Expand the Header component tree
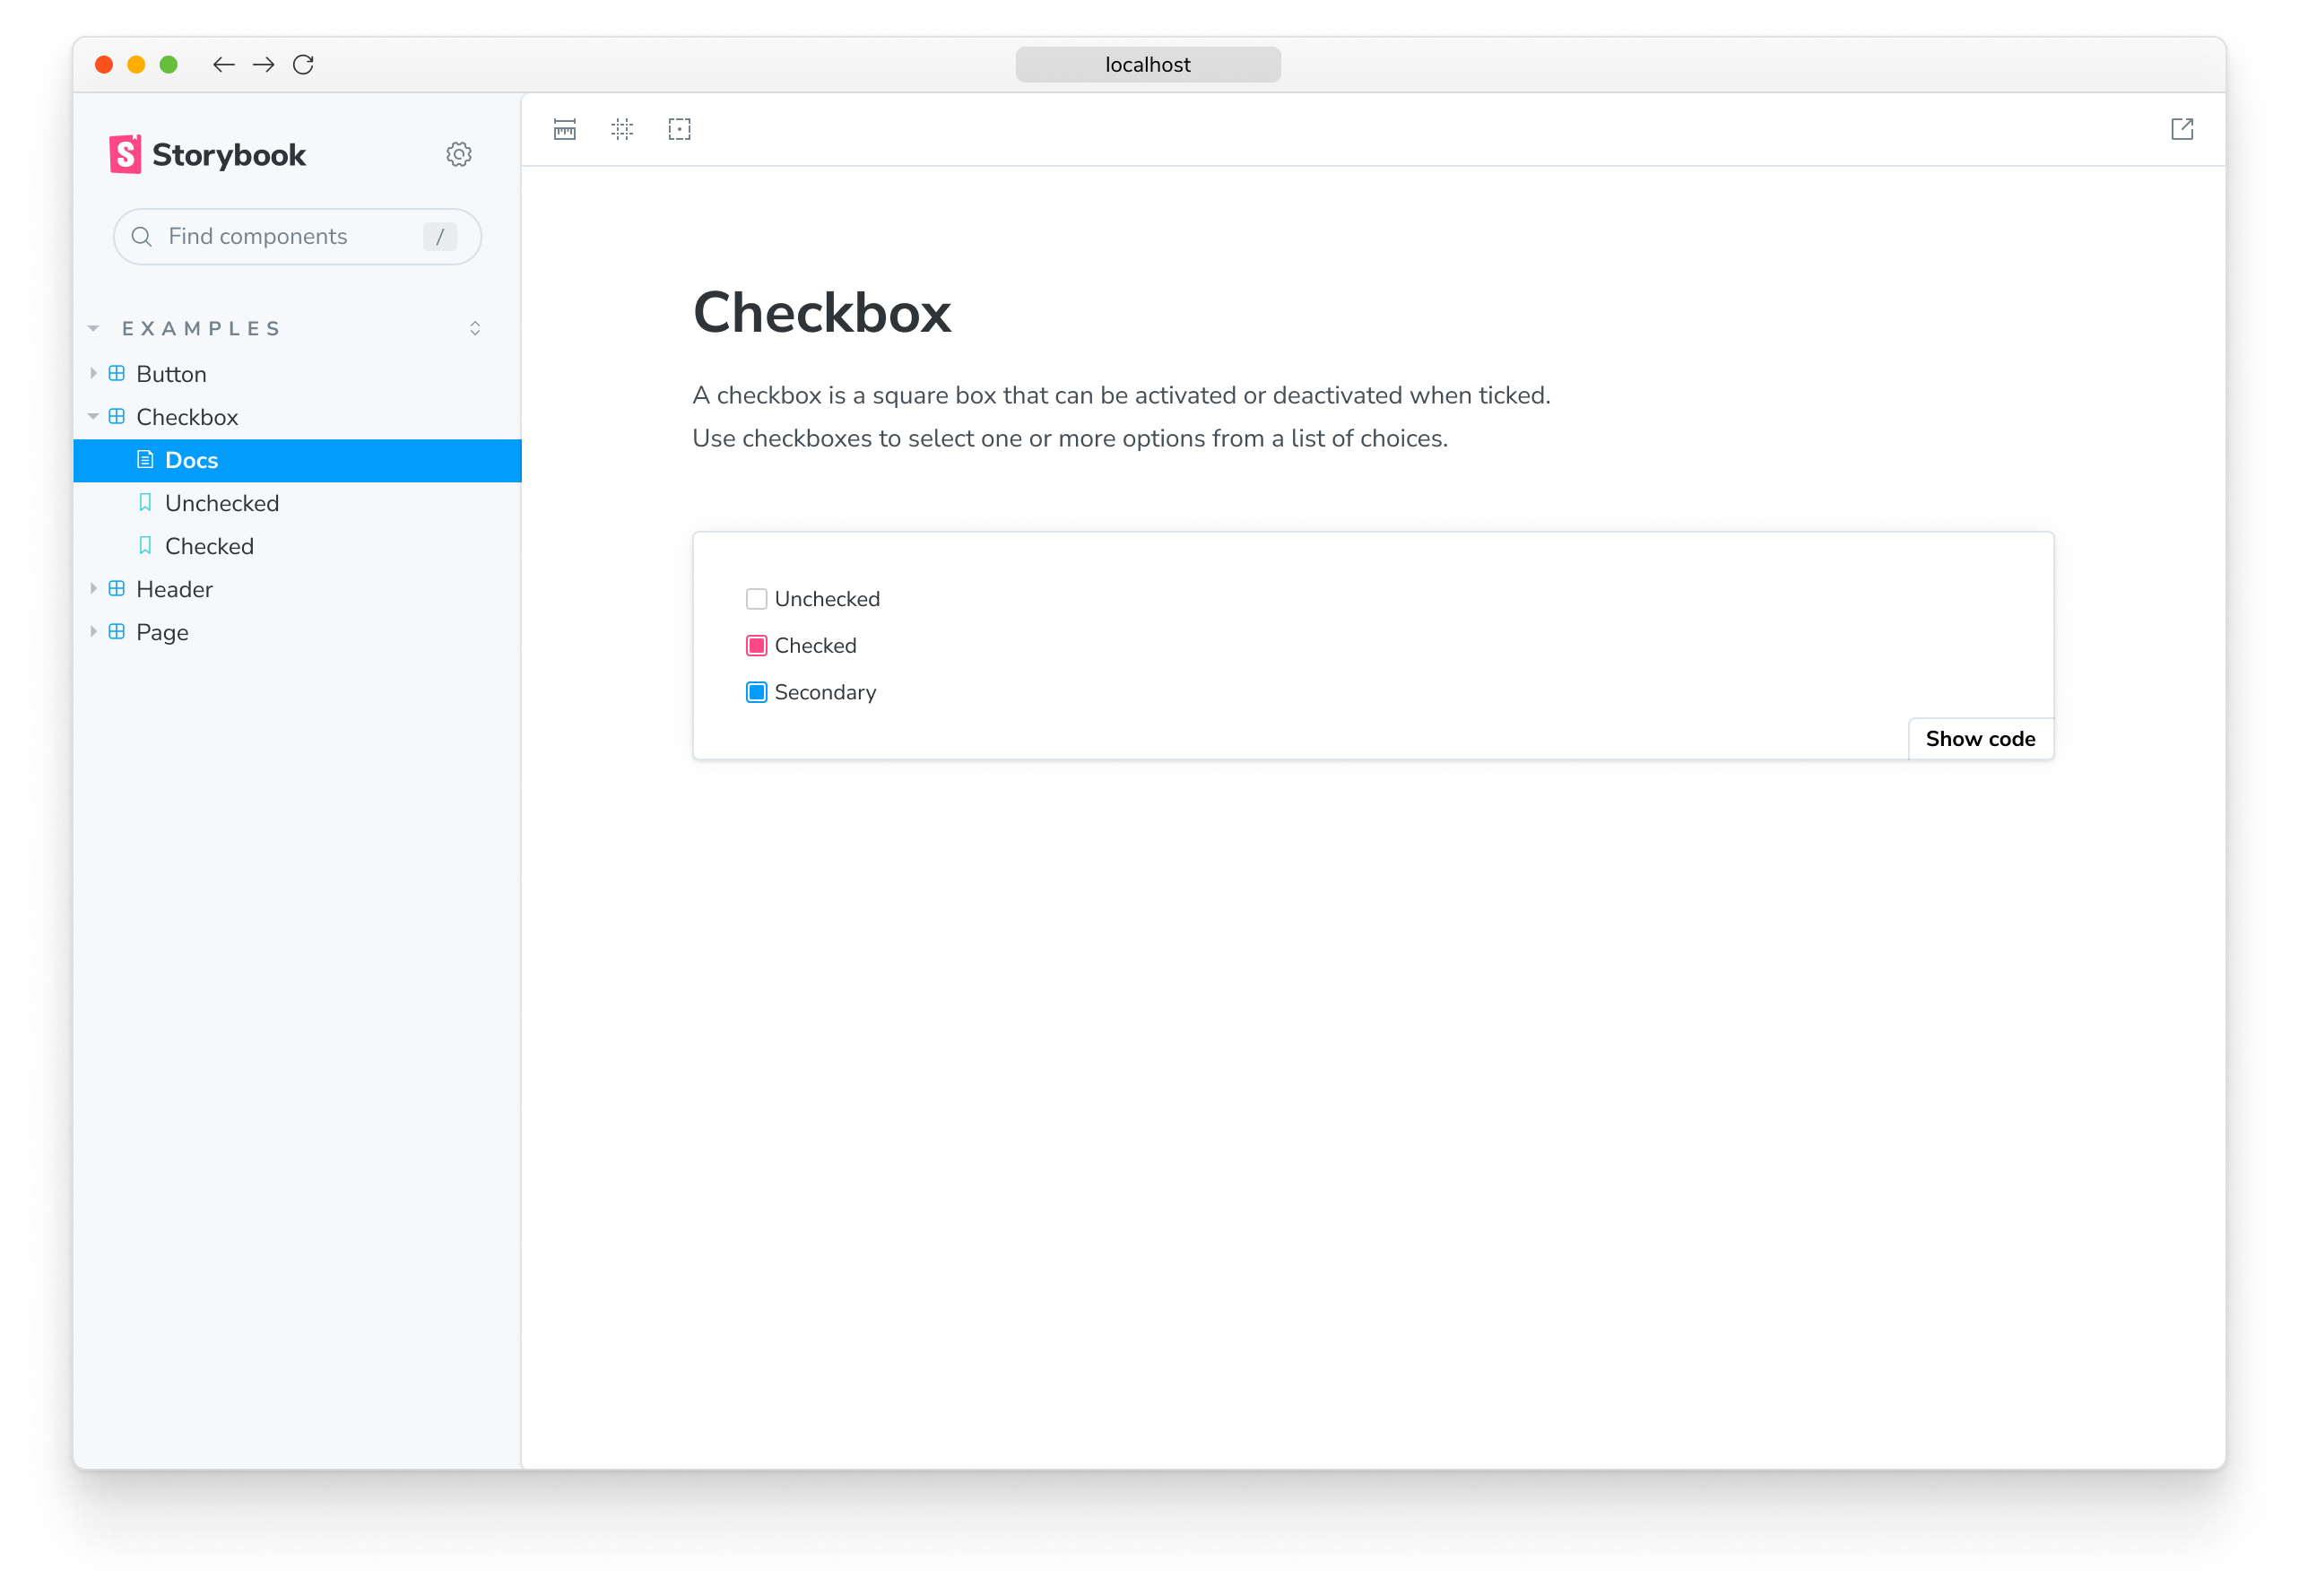Screen dimensions: 2299x1596 point(96,588)
